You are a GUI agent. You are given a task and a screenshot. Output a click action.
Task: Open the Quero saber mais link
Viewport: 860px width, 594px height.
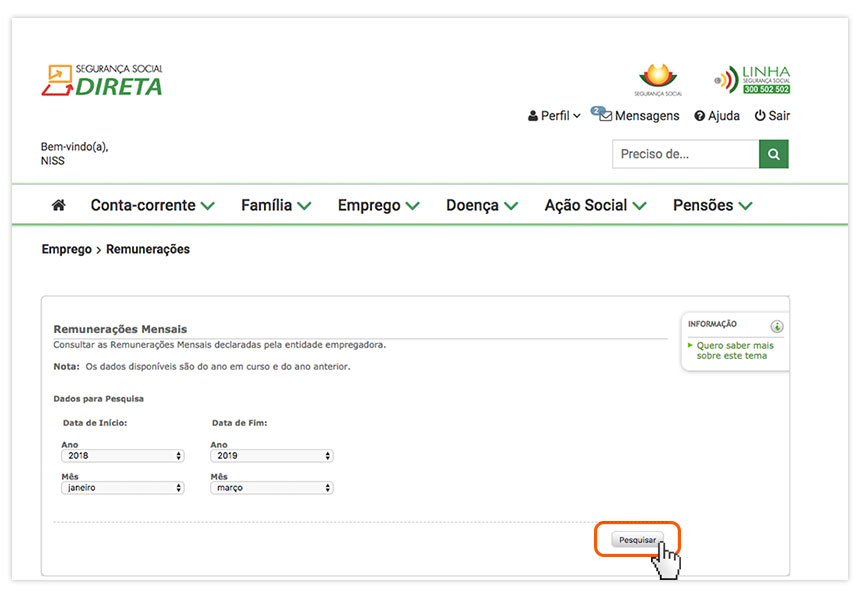(735, 350)
